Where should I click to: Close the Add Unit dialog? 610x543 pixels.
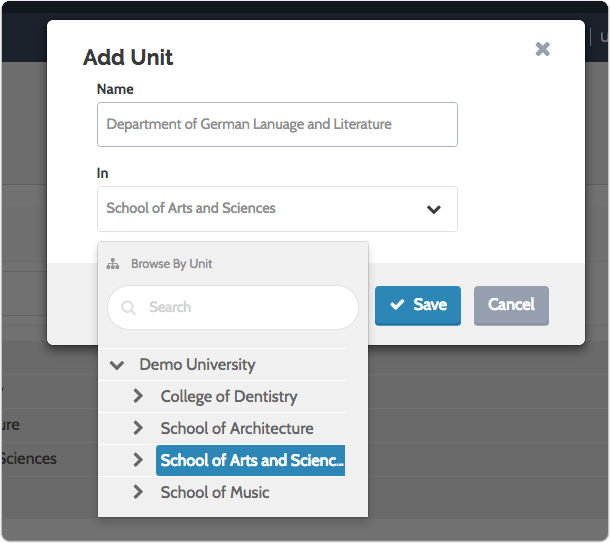tap(542, 49)
